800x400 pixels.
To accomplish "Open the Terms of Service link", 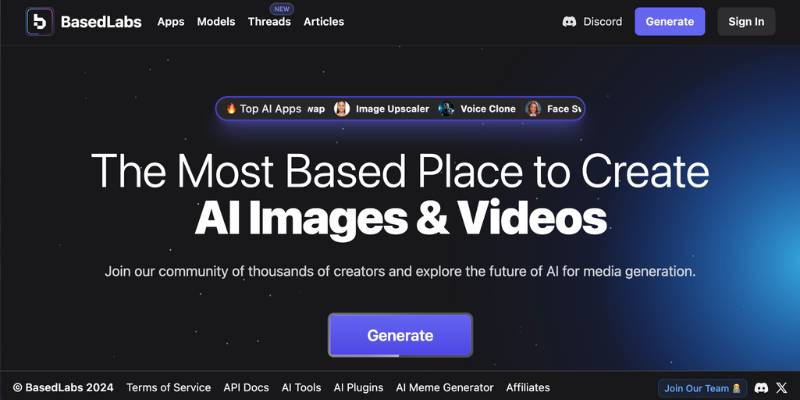I will tap(168, 388).
